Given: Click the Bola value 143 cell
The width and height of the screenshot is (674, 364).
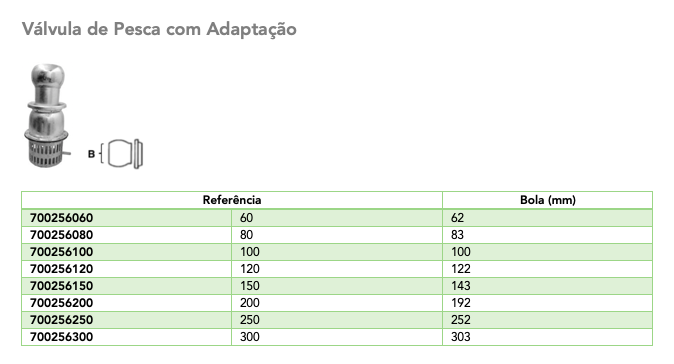Looking at the screenshot, I should (547, 286).
